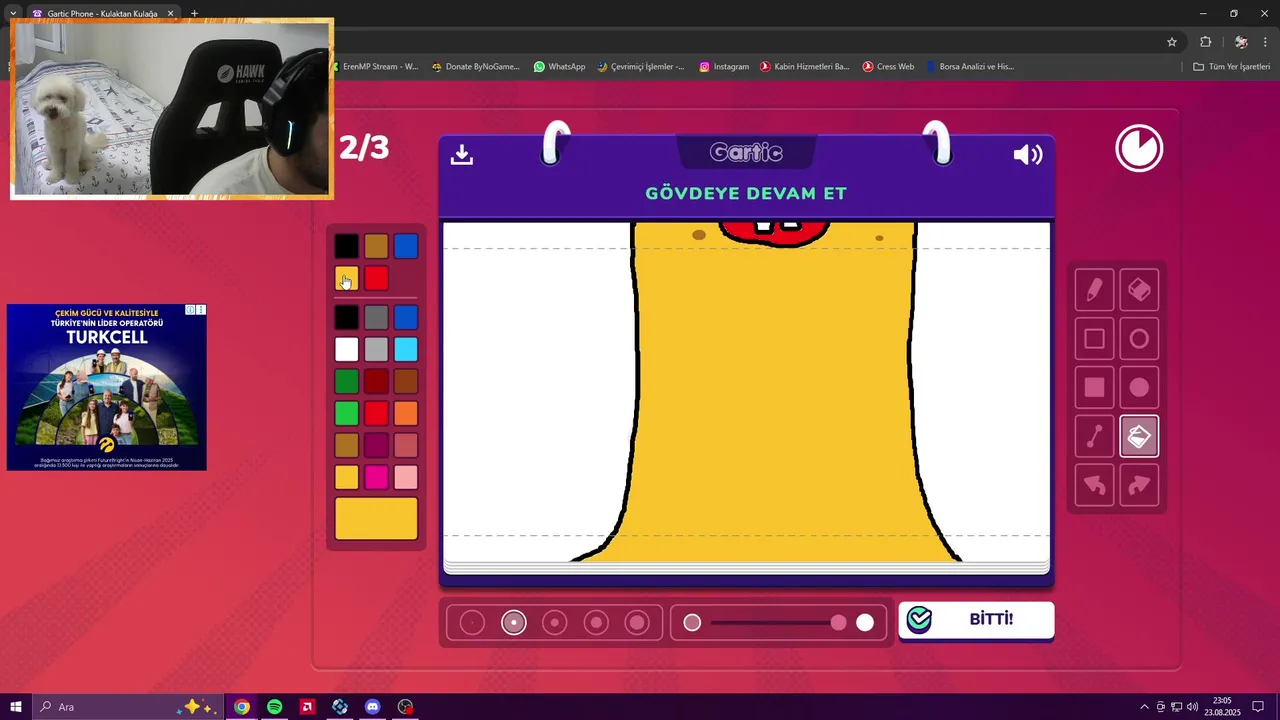The width and height of the screenshot is (1280, 720).
Task: Open the ErenMP Stream bookmark
Action: coord(378,67)
